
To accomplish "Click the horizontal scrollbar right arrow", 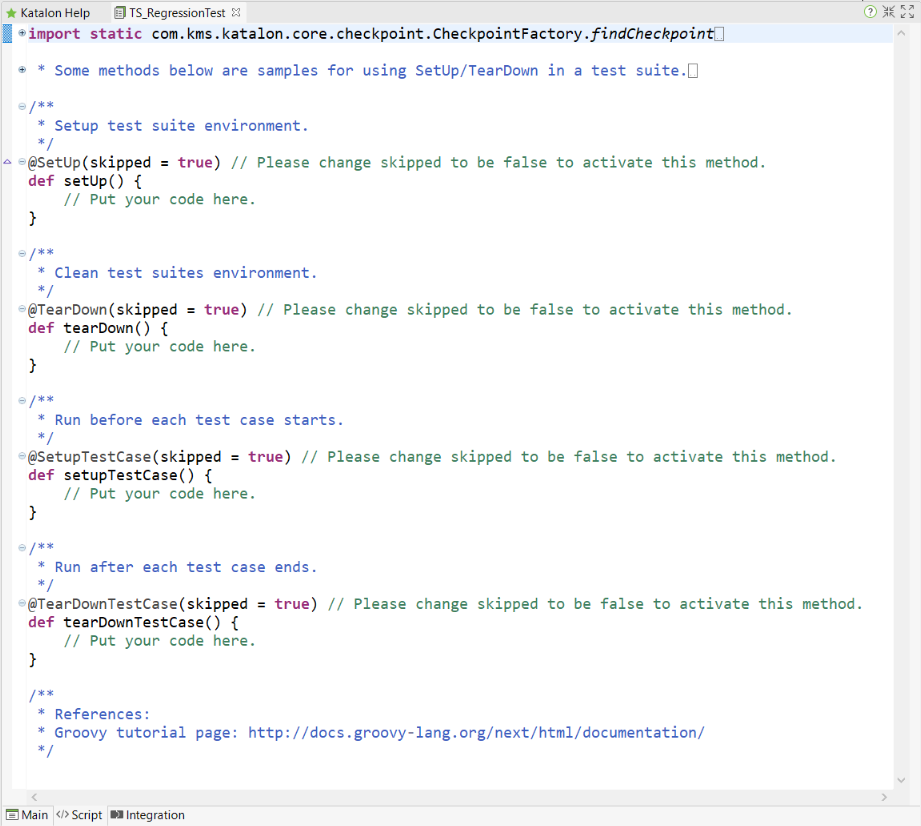I will point(884,797).
